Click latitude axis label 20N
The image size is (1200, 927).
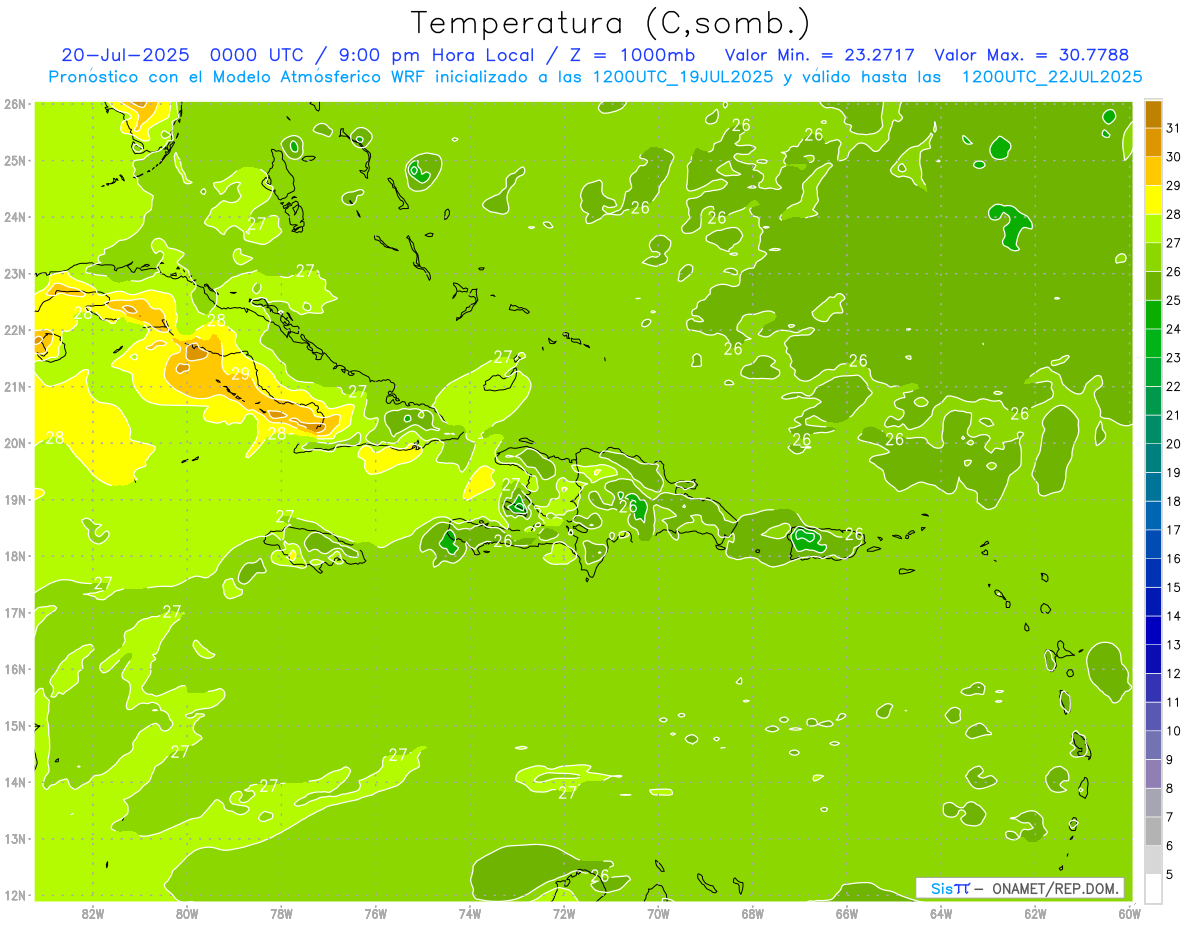[15, 443]
